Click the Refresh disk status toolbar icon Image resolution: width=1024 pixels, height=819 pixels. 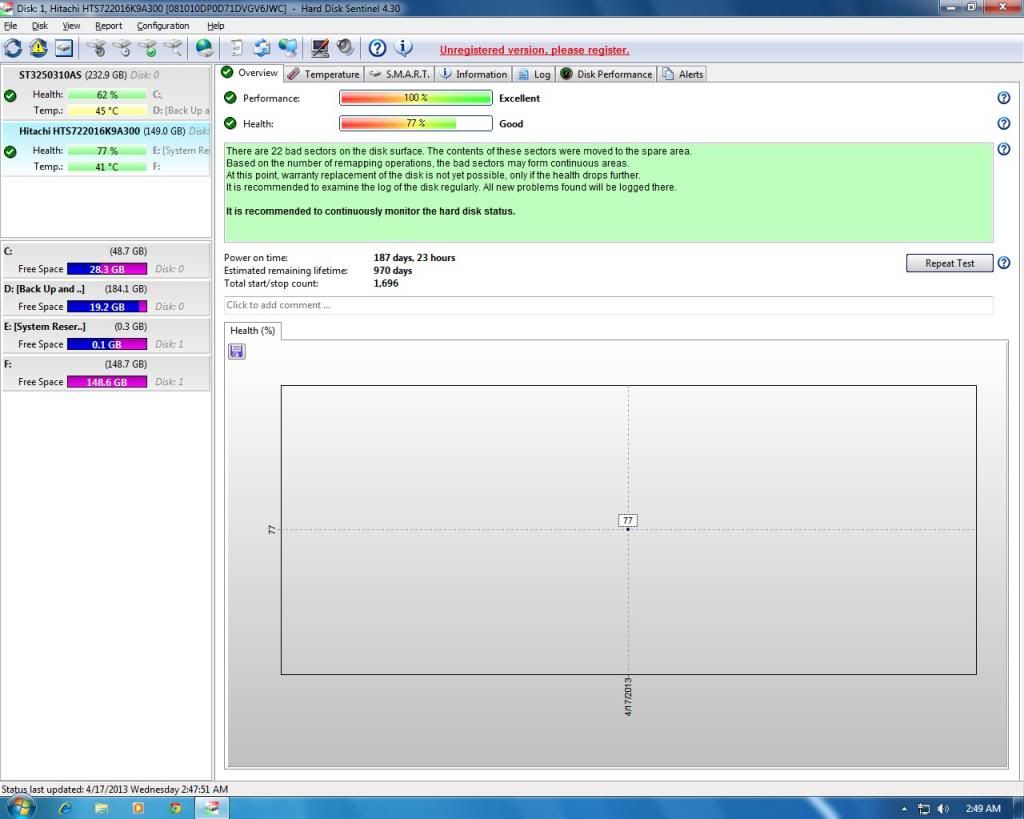click(x=13, y=48)
